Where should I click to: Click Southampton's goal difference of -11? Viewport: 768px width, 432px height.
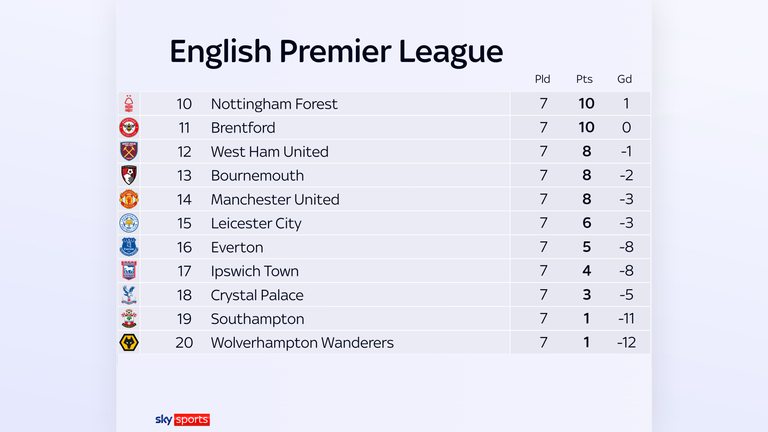click(626, 319)
